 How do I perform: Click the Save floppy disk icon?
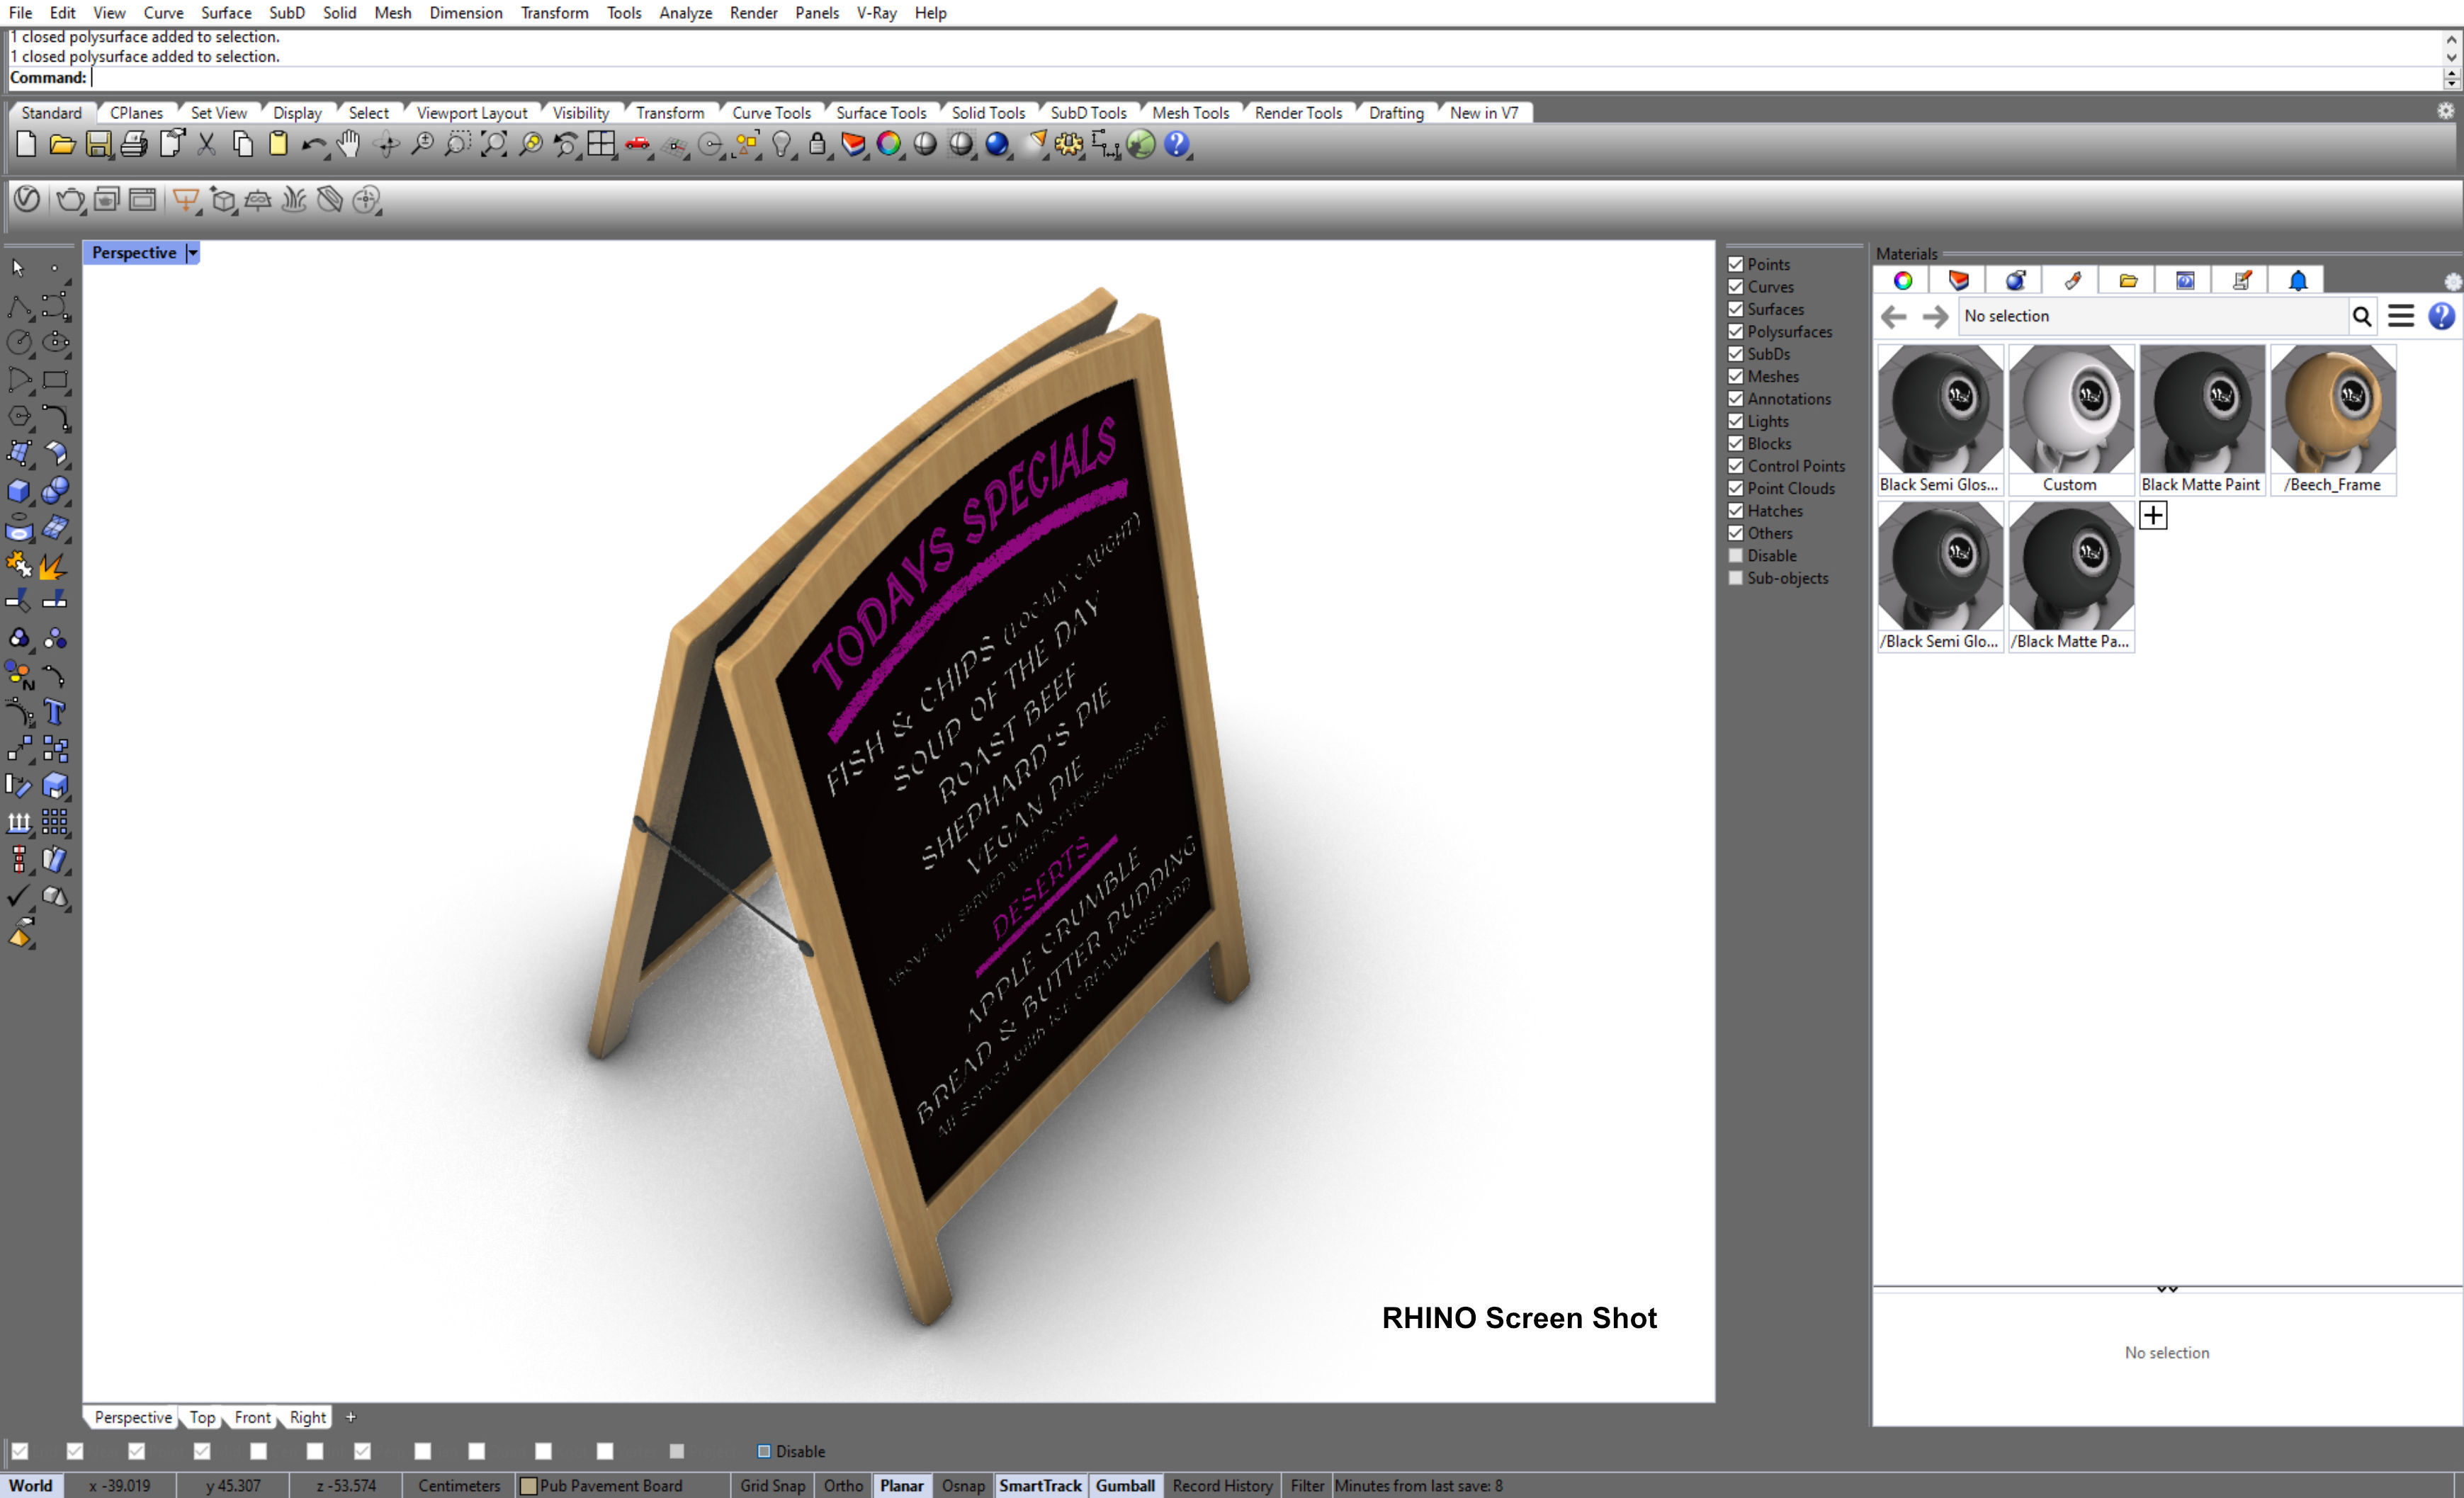point(98,144)
